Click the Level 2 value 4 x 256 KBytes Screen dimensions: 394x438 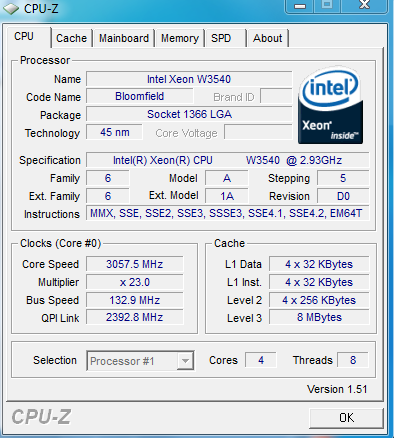319,300
